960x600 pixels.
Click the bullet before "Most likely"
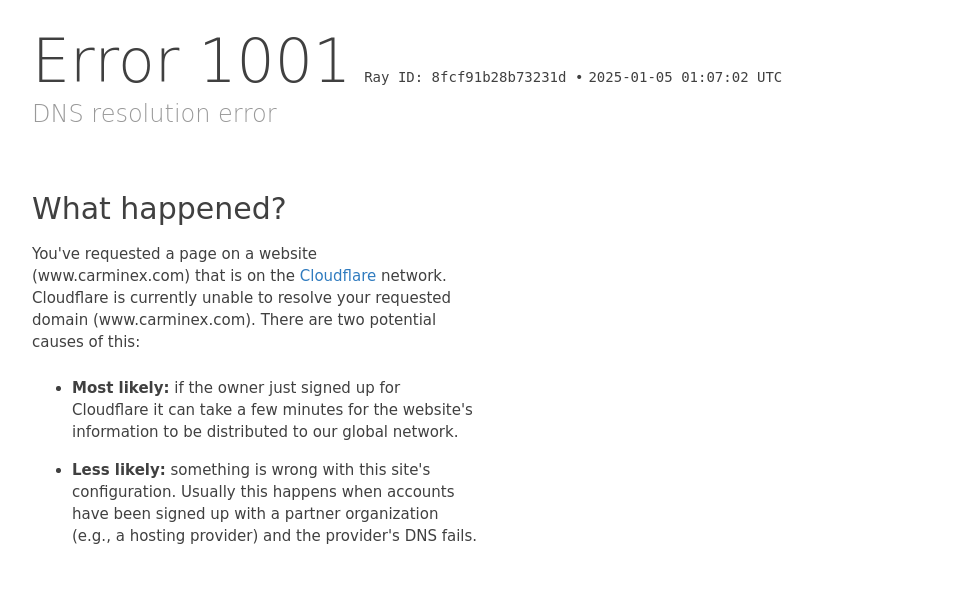58,389
